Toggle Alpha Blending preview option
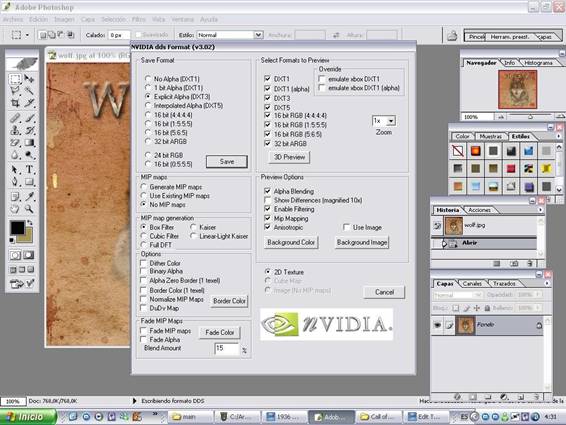The height and width of the screenshot is (425, 566). point(267,191)
